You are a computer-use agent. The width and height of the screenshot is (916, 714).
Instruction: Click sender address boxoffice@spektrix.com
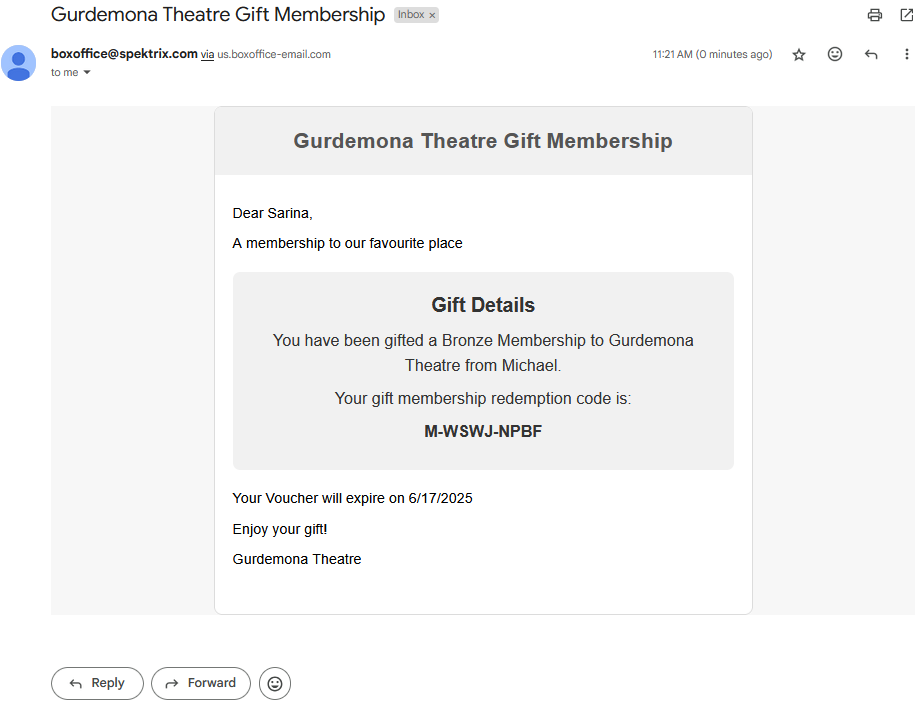tap(124, 54)
